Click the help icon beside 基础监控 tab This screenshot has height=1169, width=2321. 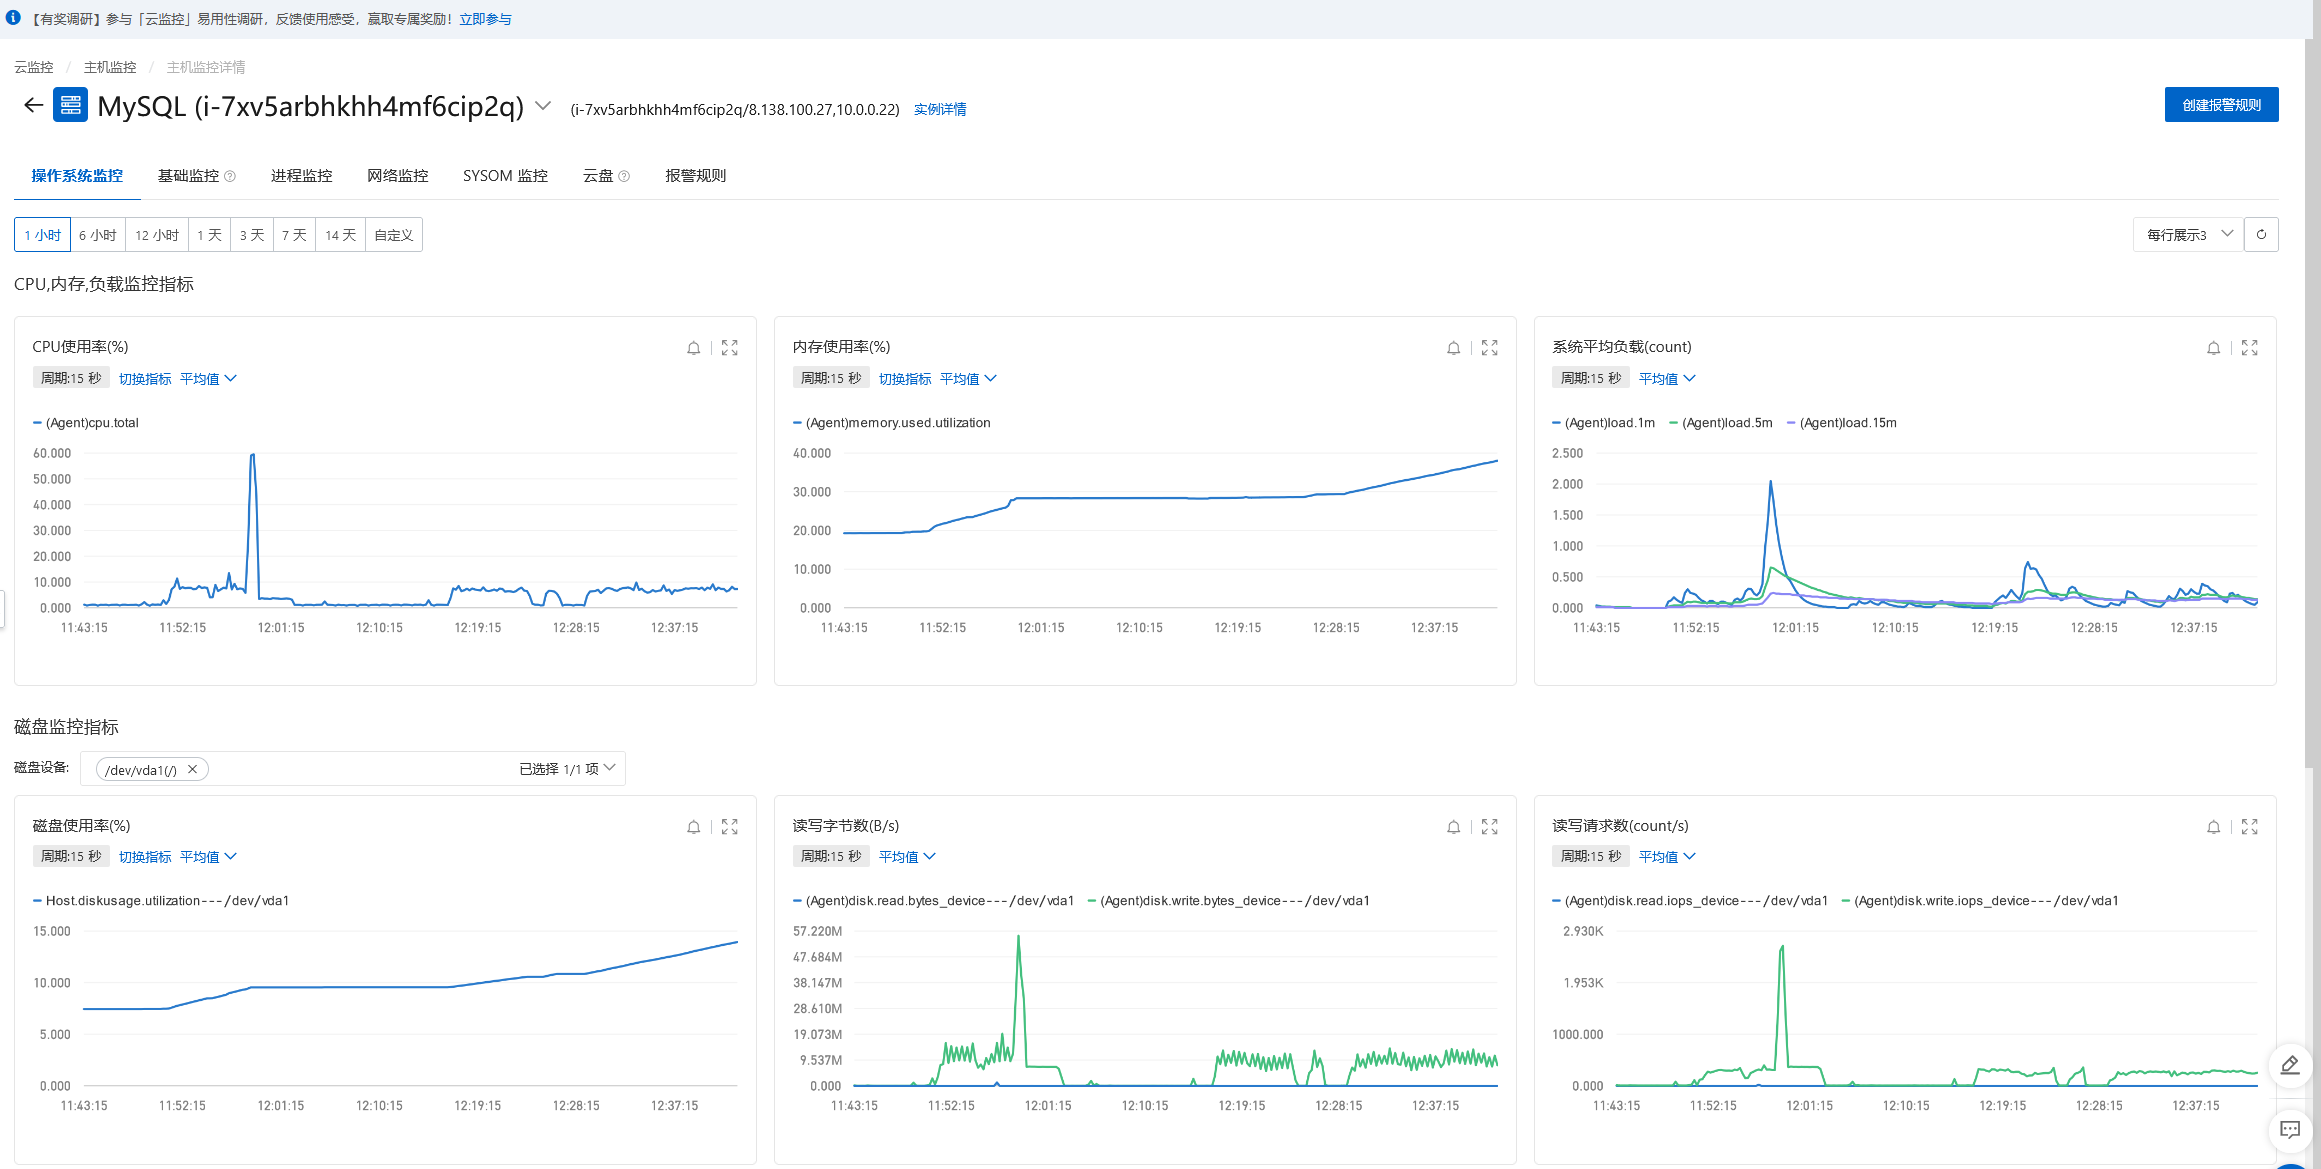pos(230,177)
